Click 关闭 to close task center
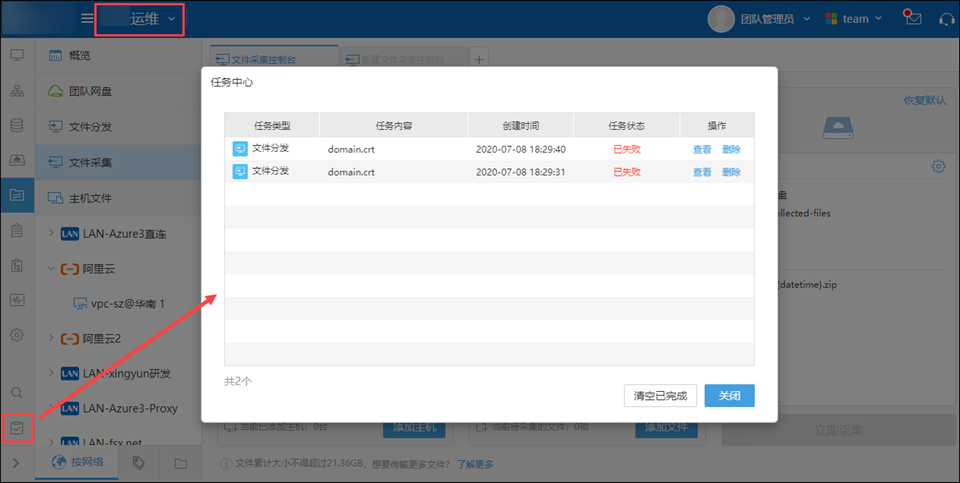960x483 pixels. (x=729, y=396)
